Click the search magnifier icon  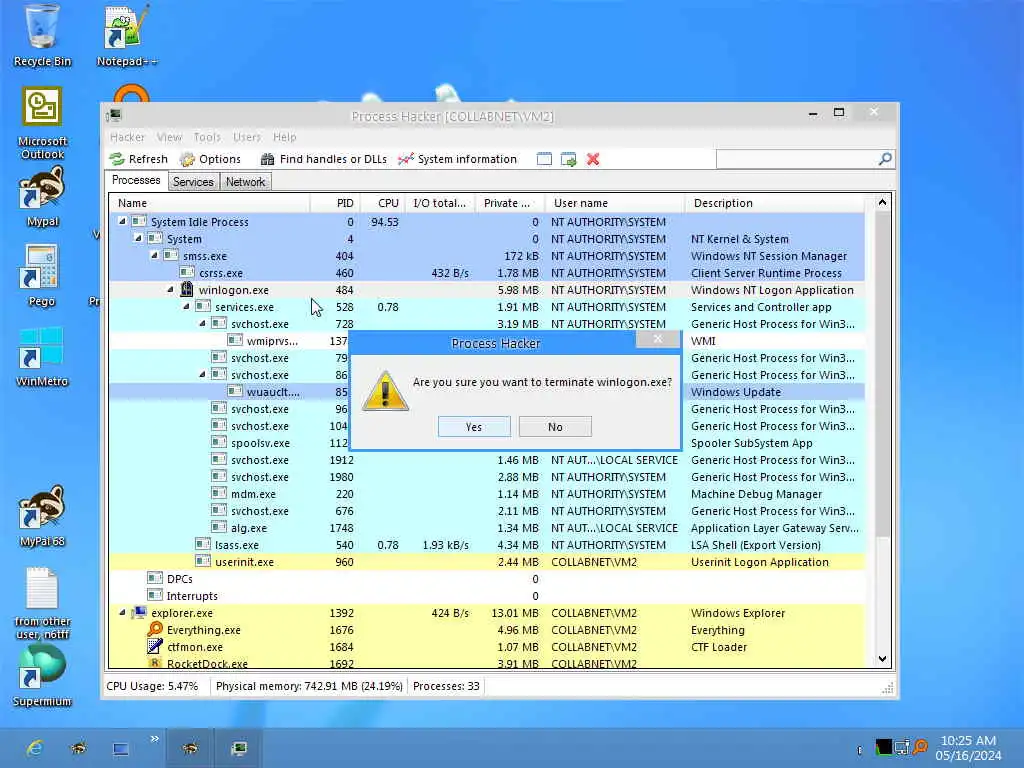pyautogui.click(x=885, y=159)
